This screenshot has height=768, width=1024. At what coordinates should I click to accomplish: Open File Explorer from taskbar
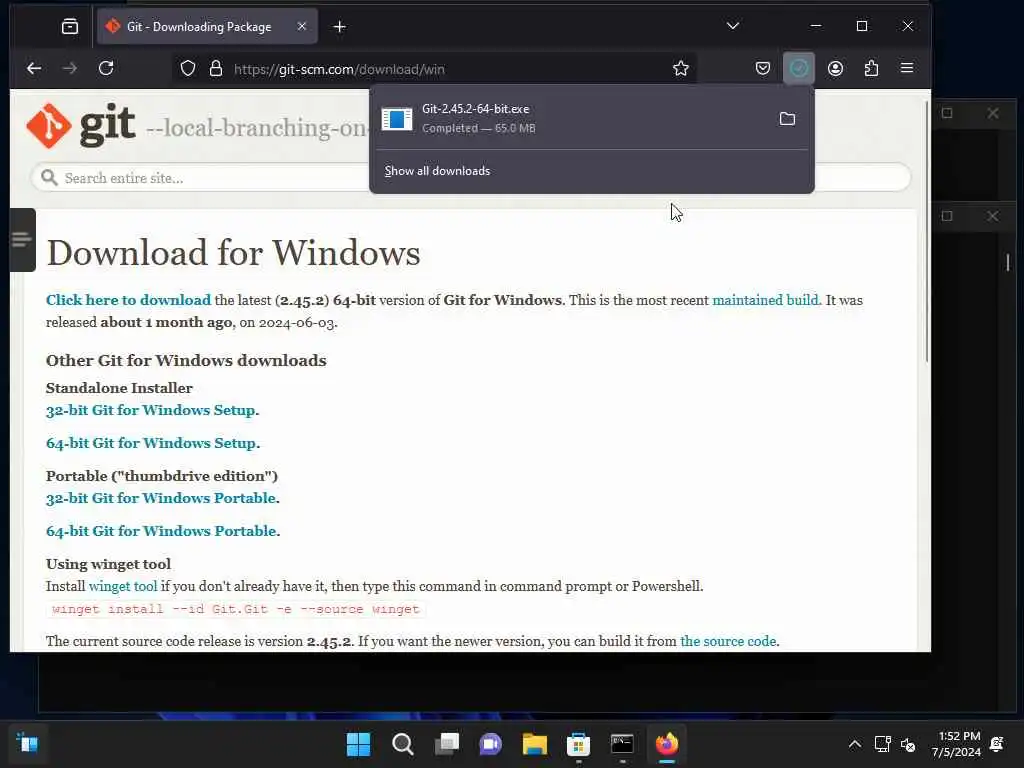pyautogui.click(x=534, y=744)
